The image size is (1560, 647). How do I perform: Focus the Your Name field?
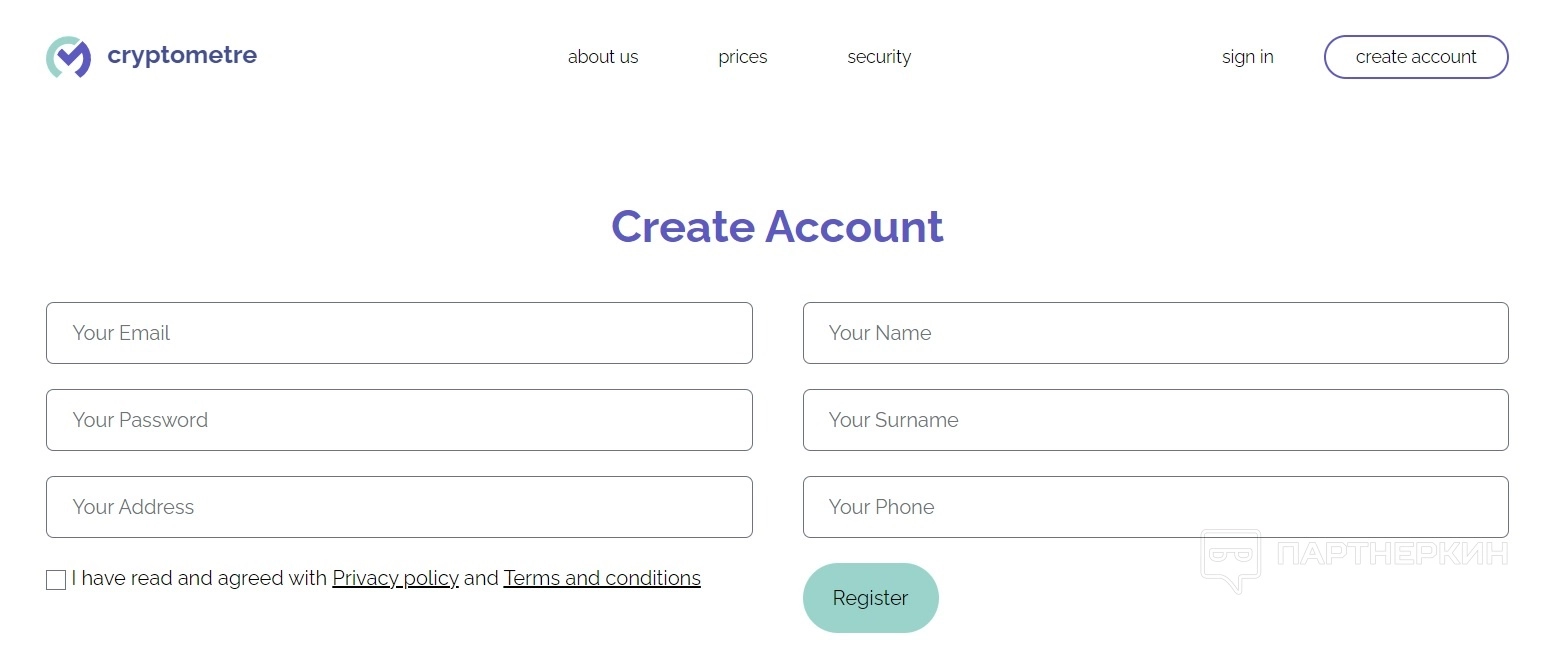[x=1155, y=333]
